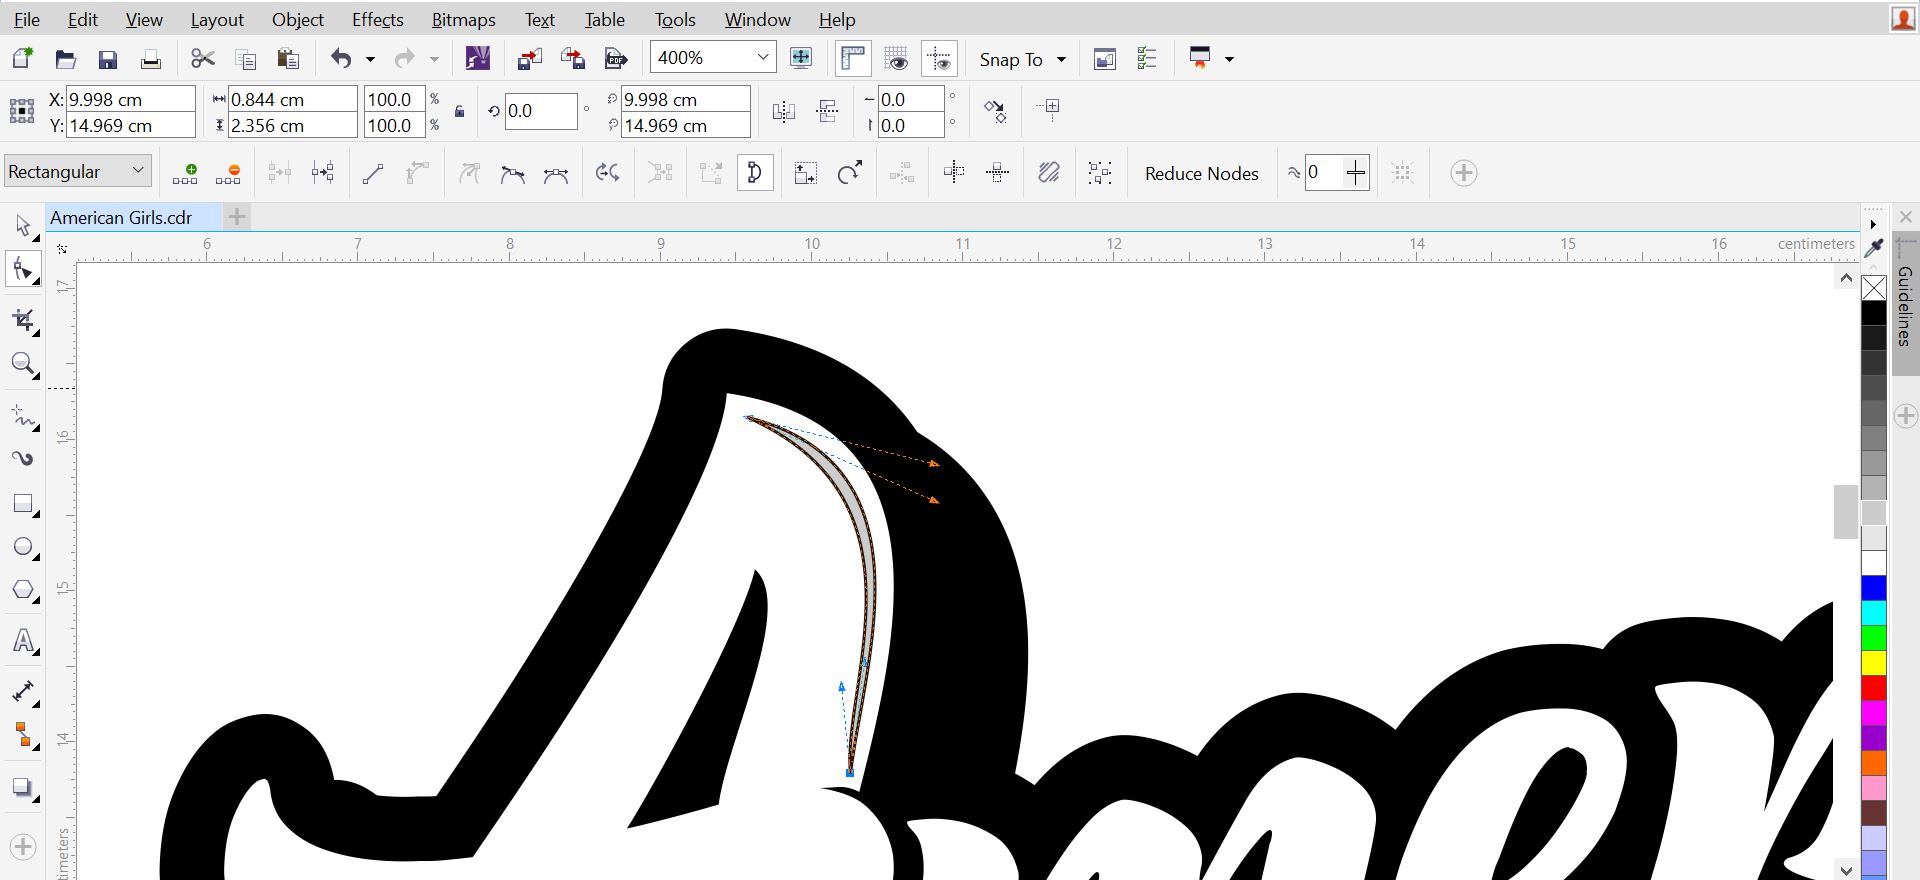The image size is (1920, 880).
Task: Print the document with printer icon
Action: pos(150,59)
